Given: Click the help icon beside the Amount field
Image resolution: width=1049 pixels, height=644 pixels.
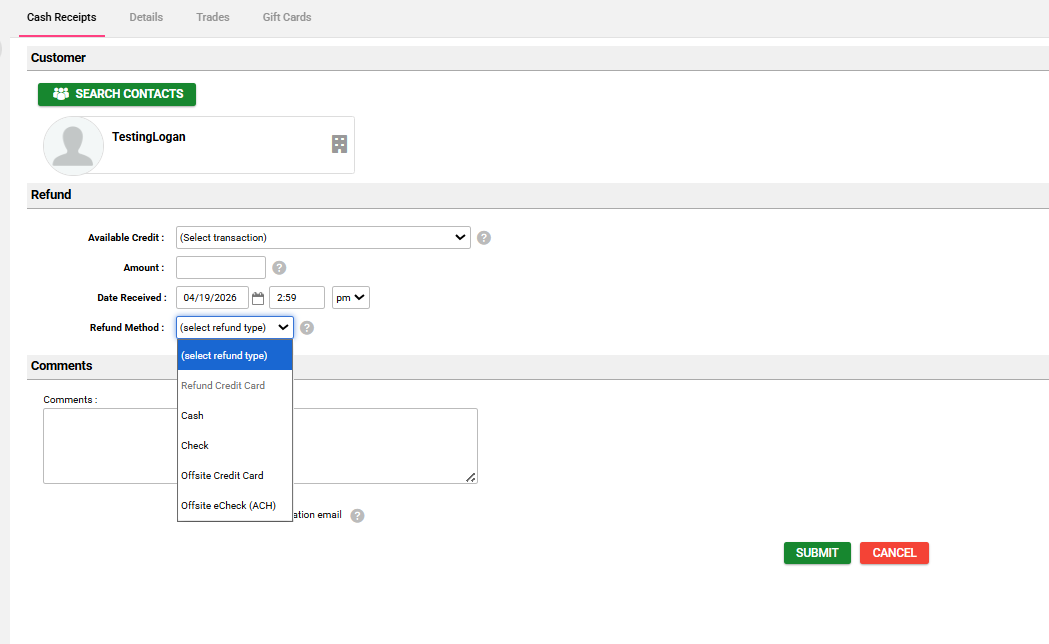Looking at the screenshot, I should [x=280, y=268].
